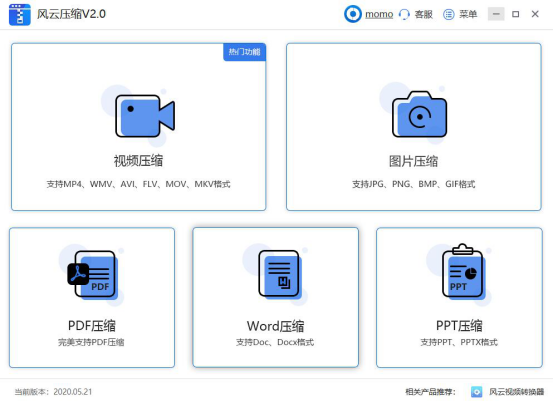The height and width of the screenshot is (404, 554).
Task: Click the PPT clipboard icon
Action: (x=463, y=272)
